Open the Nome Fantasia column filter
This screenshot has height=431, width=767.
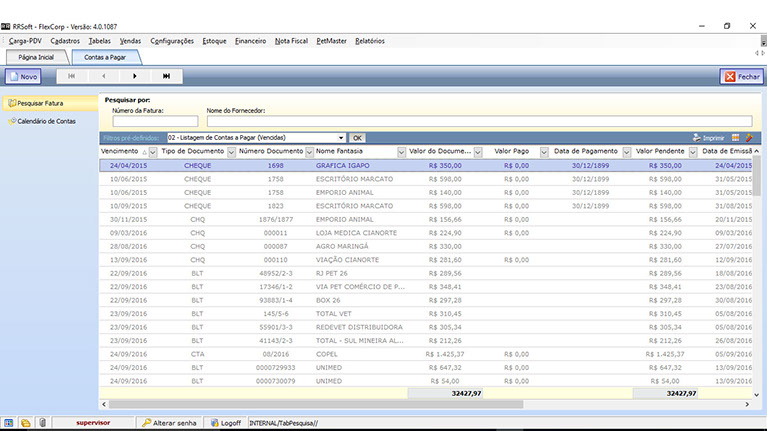[x=401, y=152]
